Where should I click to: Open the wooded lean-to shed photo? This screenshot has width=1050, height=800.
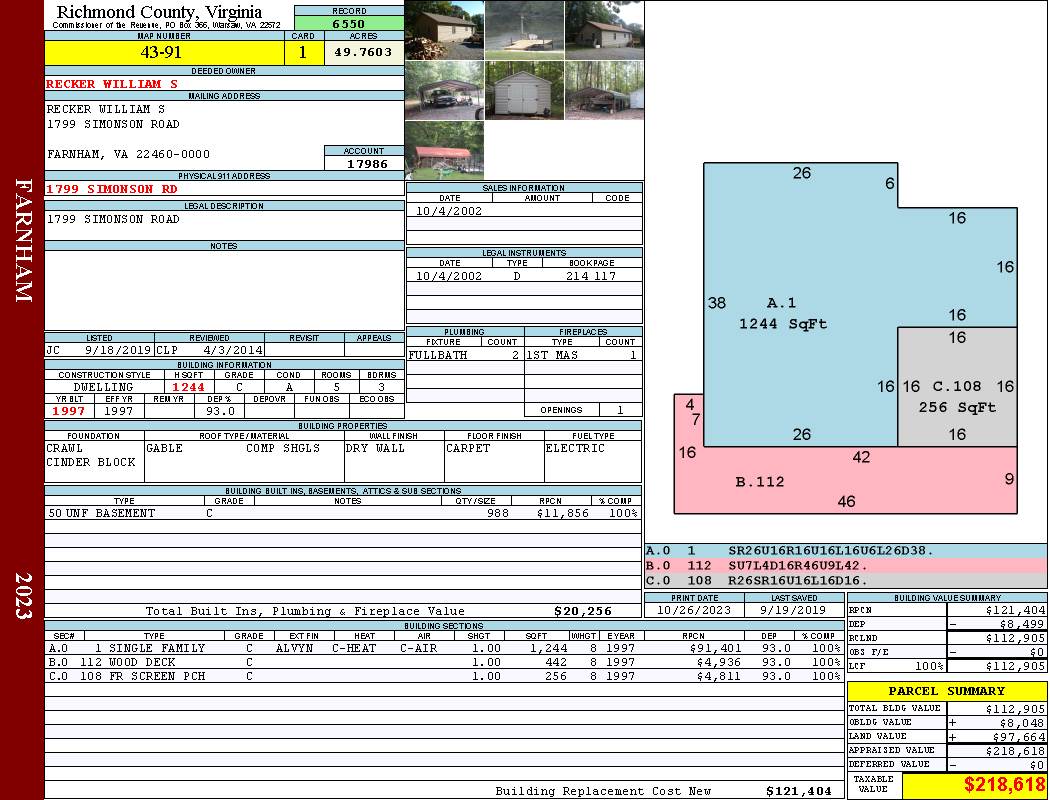605,90
